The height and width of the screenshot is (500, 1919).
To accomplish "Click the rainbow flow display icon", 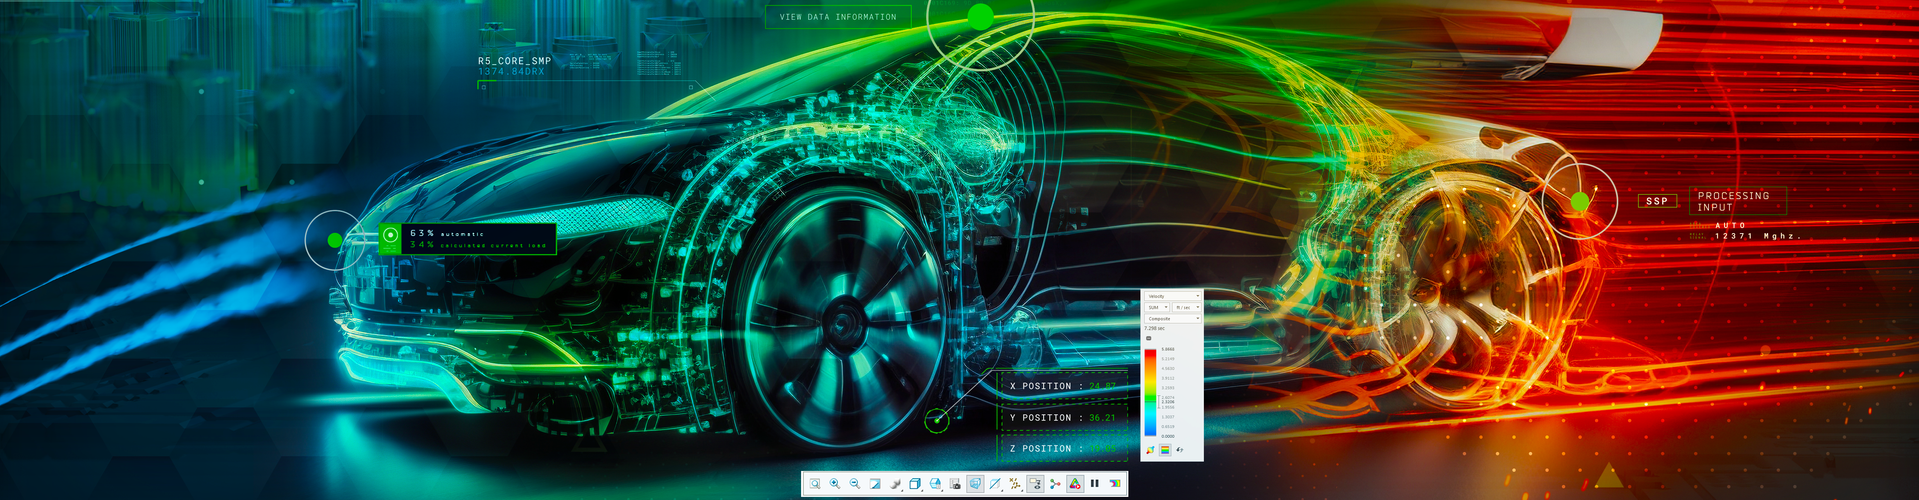I will point(1114,484).
